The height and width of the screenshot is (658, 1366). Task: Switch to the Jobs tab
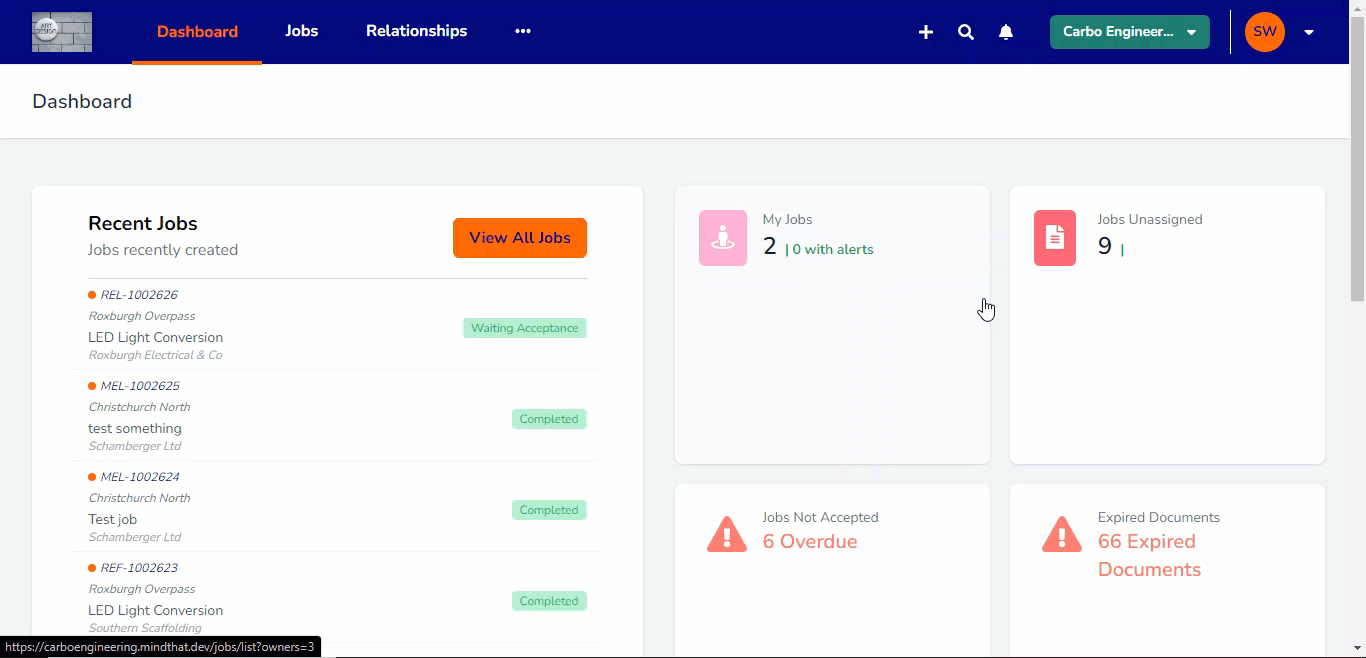tap(301, 31)
